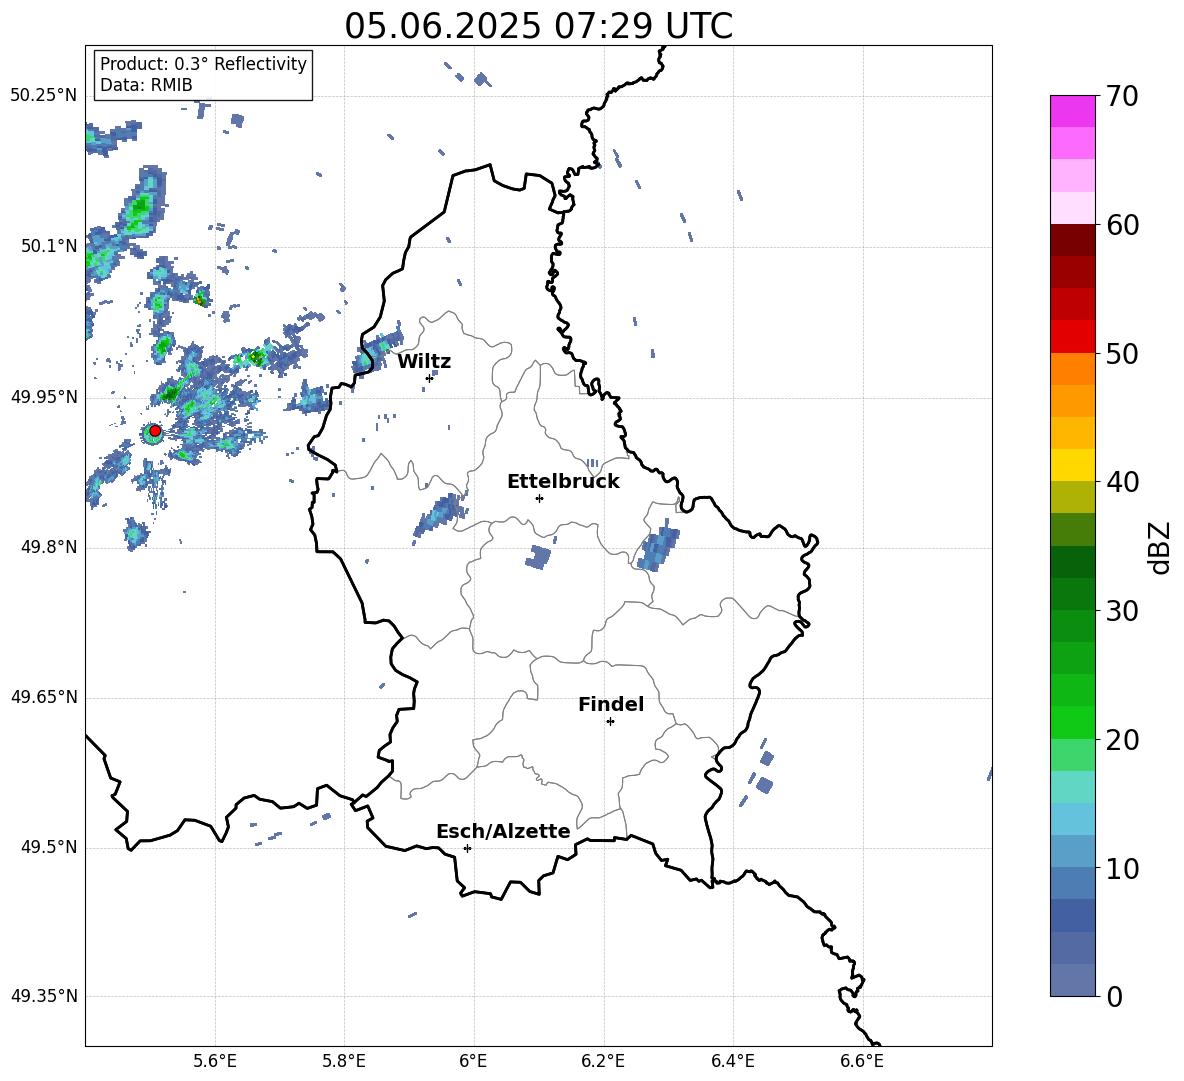Click the Ettelbruck station cross marker

click(x=539, y=498)
